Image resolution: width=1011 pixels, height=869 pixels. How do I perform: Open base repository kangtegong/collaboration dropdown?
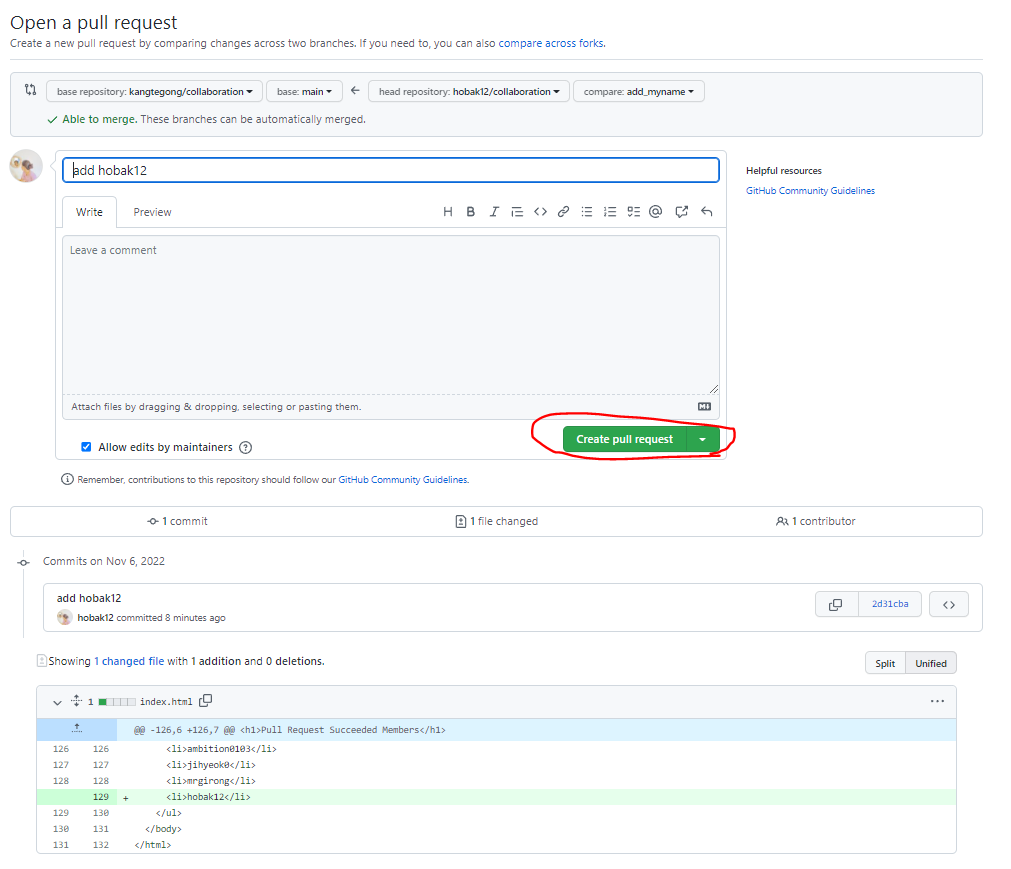(154, 92)
